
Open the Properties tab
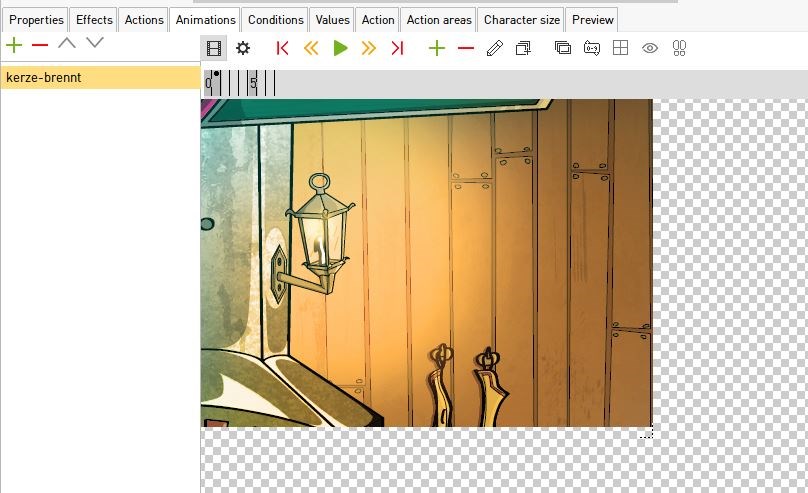click(x=36, y=20)
